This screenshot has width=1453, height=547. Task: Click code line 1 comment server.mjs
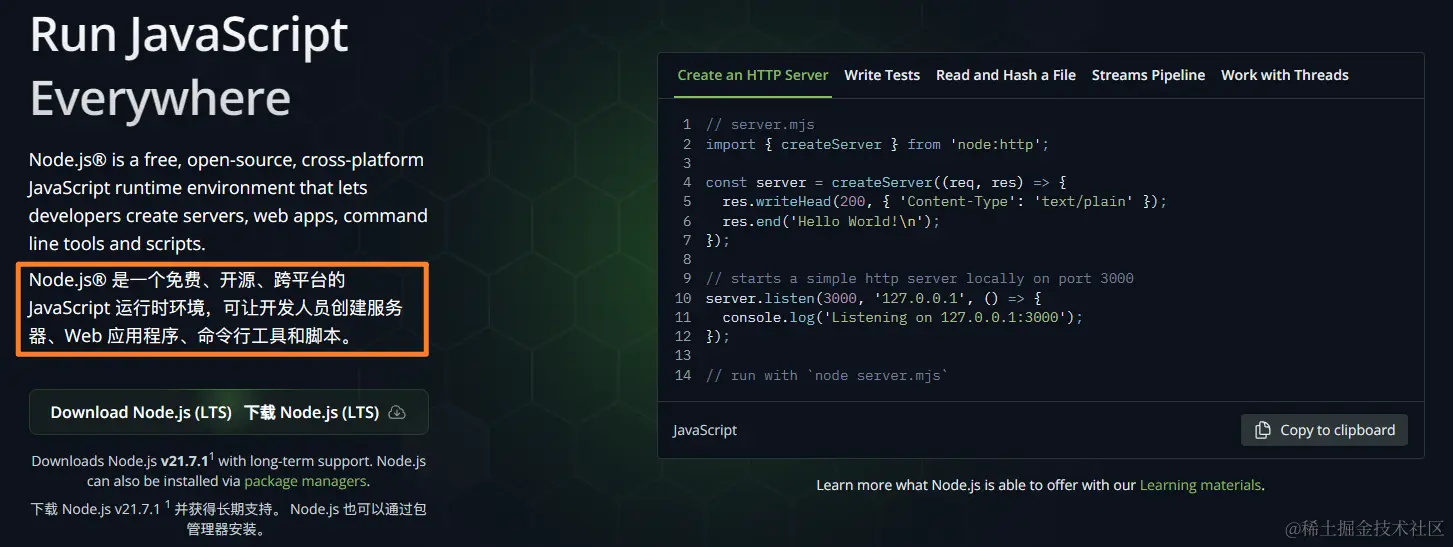(x=760, y=125)
